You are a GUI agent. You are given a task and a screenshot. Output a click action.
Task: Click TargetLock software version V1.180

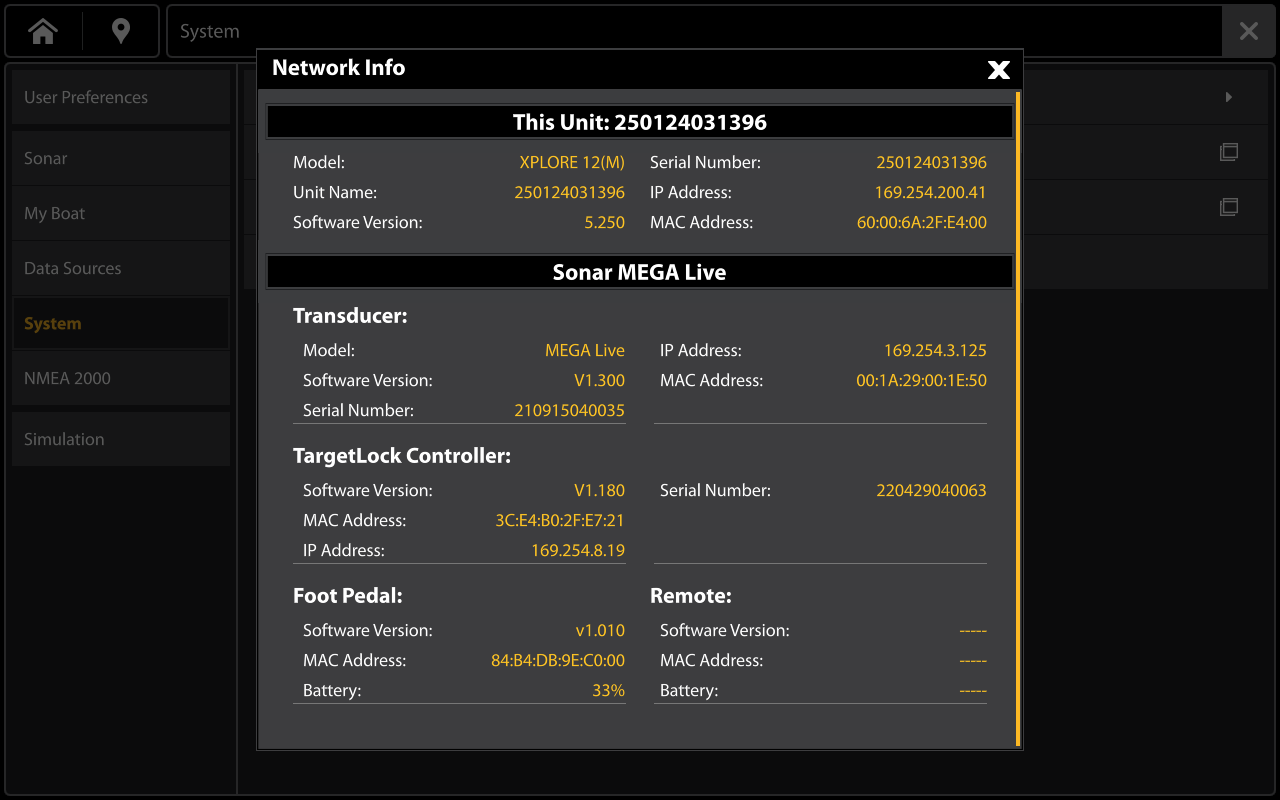tap(600, 490)
